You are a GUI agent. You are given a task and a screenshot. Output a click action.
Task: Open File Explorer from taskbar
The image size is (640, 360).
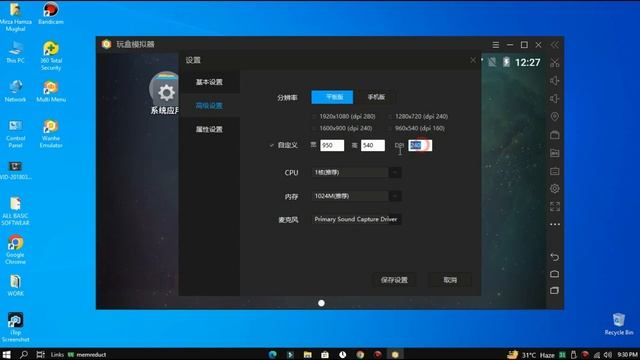[x=308, y=354]
